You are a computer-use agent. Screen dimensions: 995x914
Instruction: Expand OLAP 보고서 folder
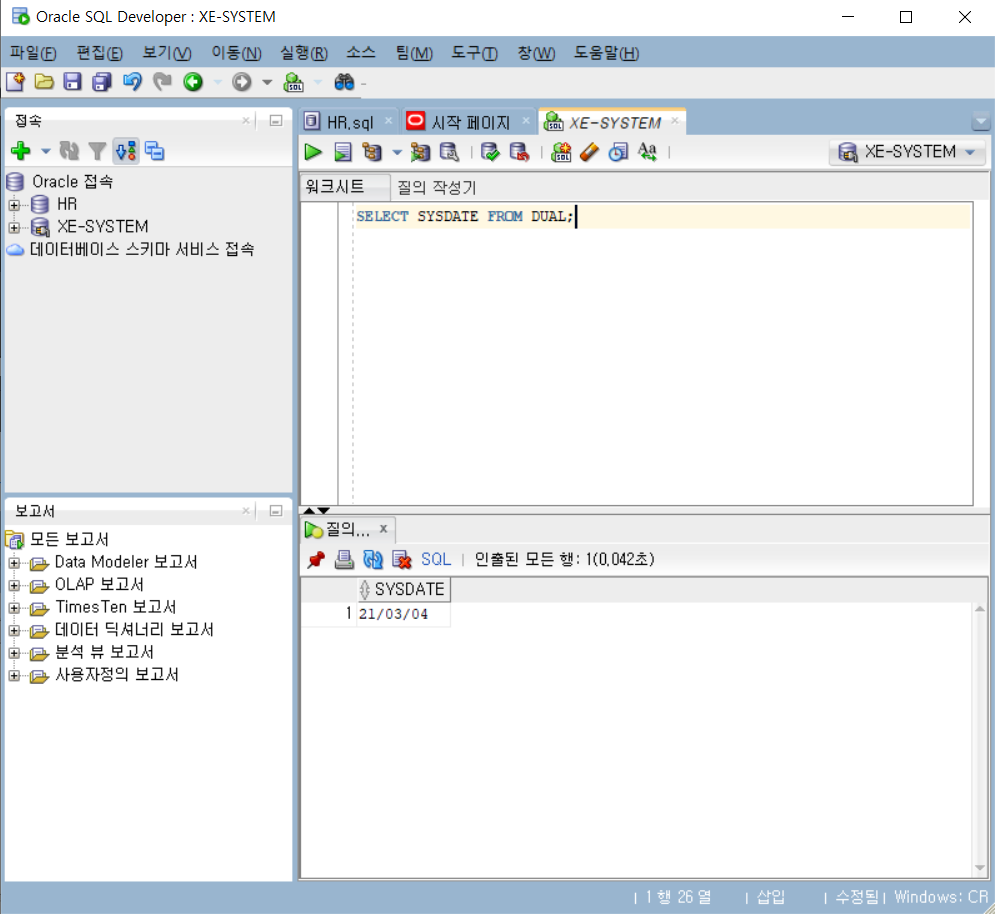click(14, 585)
